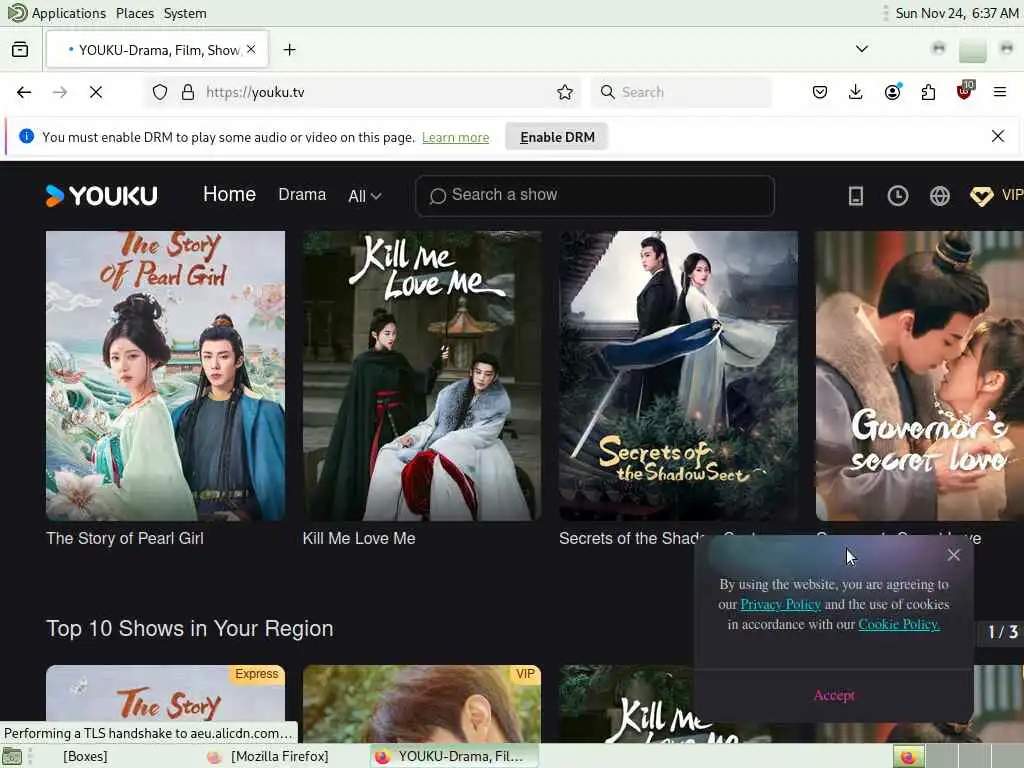Viewport: 1024px width, 768px height.
Task: Open the VIP-tagged Top 10 show thumbnail
Action: pyautogui.click(x=422, y=704)
